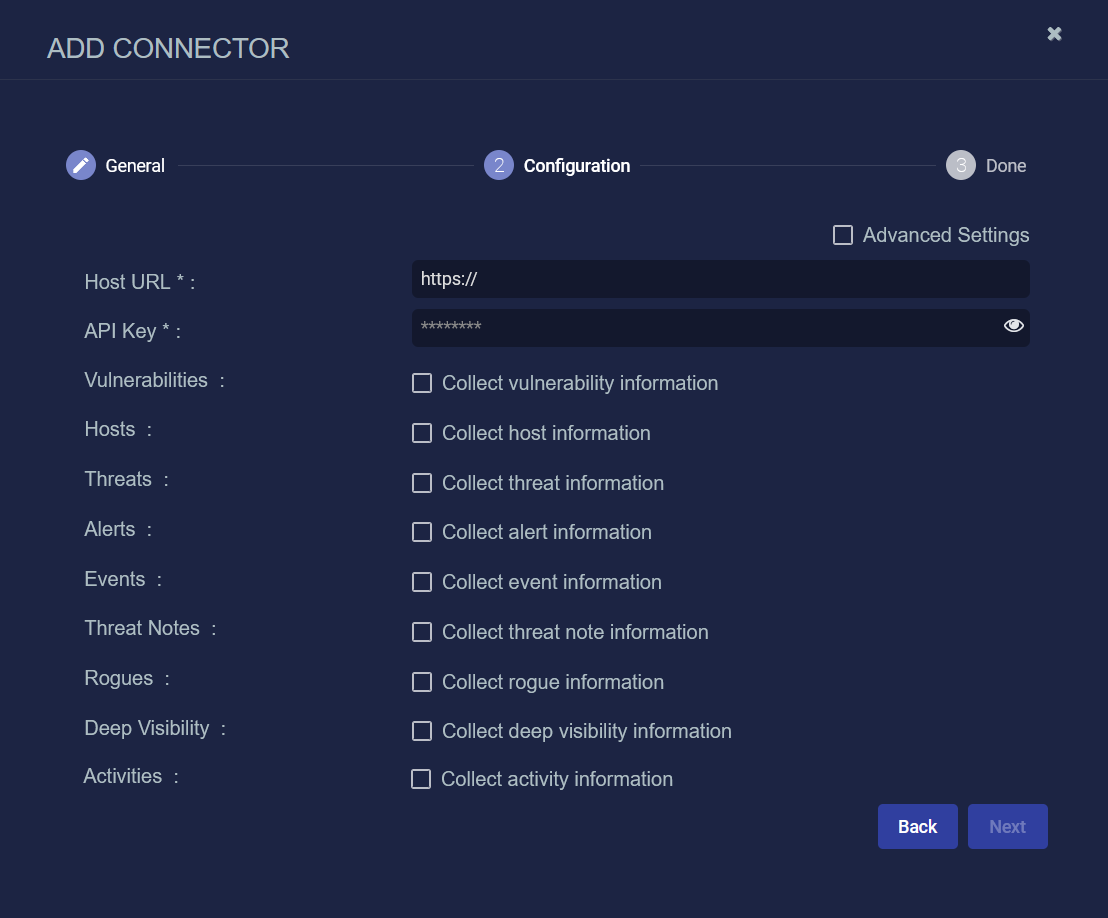Screen dimensions: 1108x918
Task: Check Collect threat note information
Action: pos(422,632)
